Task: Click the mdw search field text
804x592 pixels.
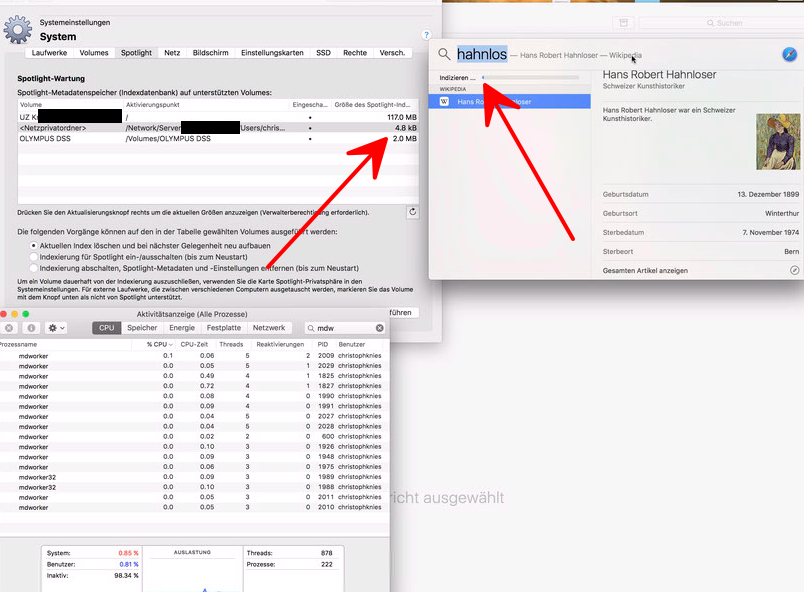Action: 326,328
